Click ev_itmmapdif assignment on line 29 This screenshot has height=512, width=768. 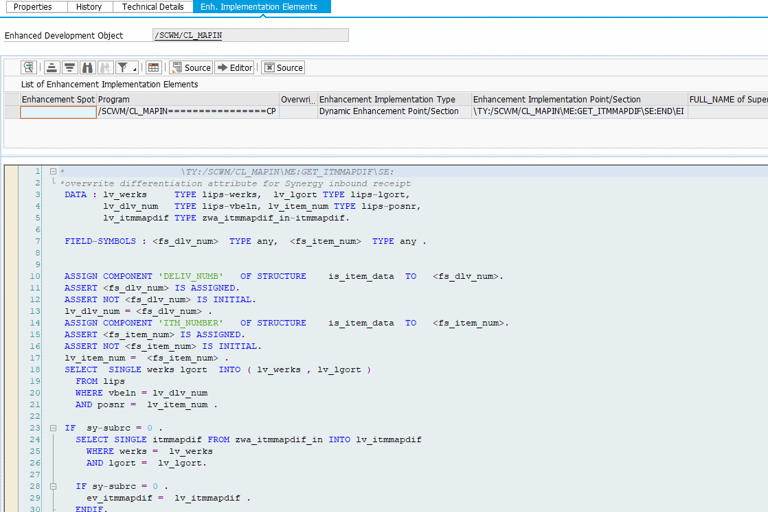(168, 498)
